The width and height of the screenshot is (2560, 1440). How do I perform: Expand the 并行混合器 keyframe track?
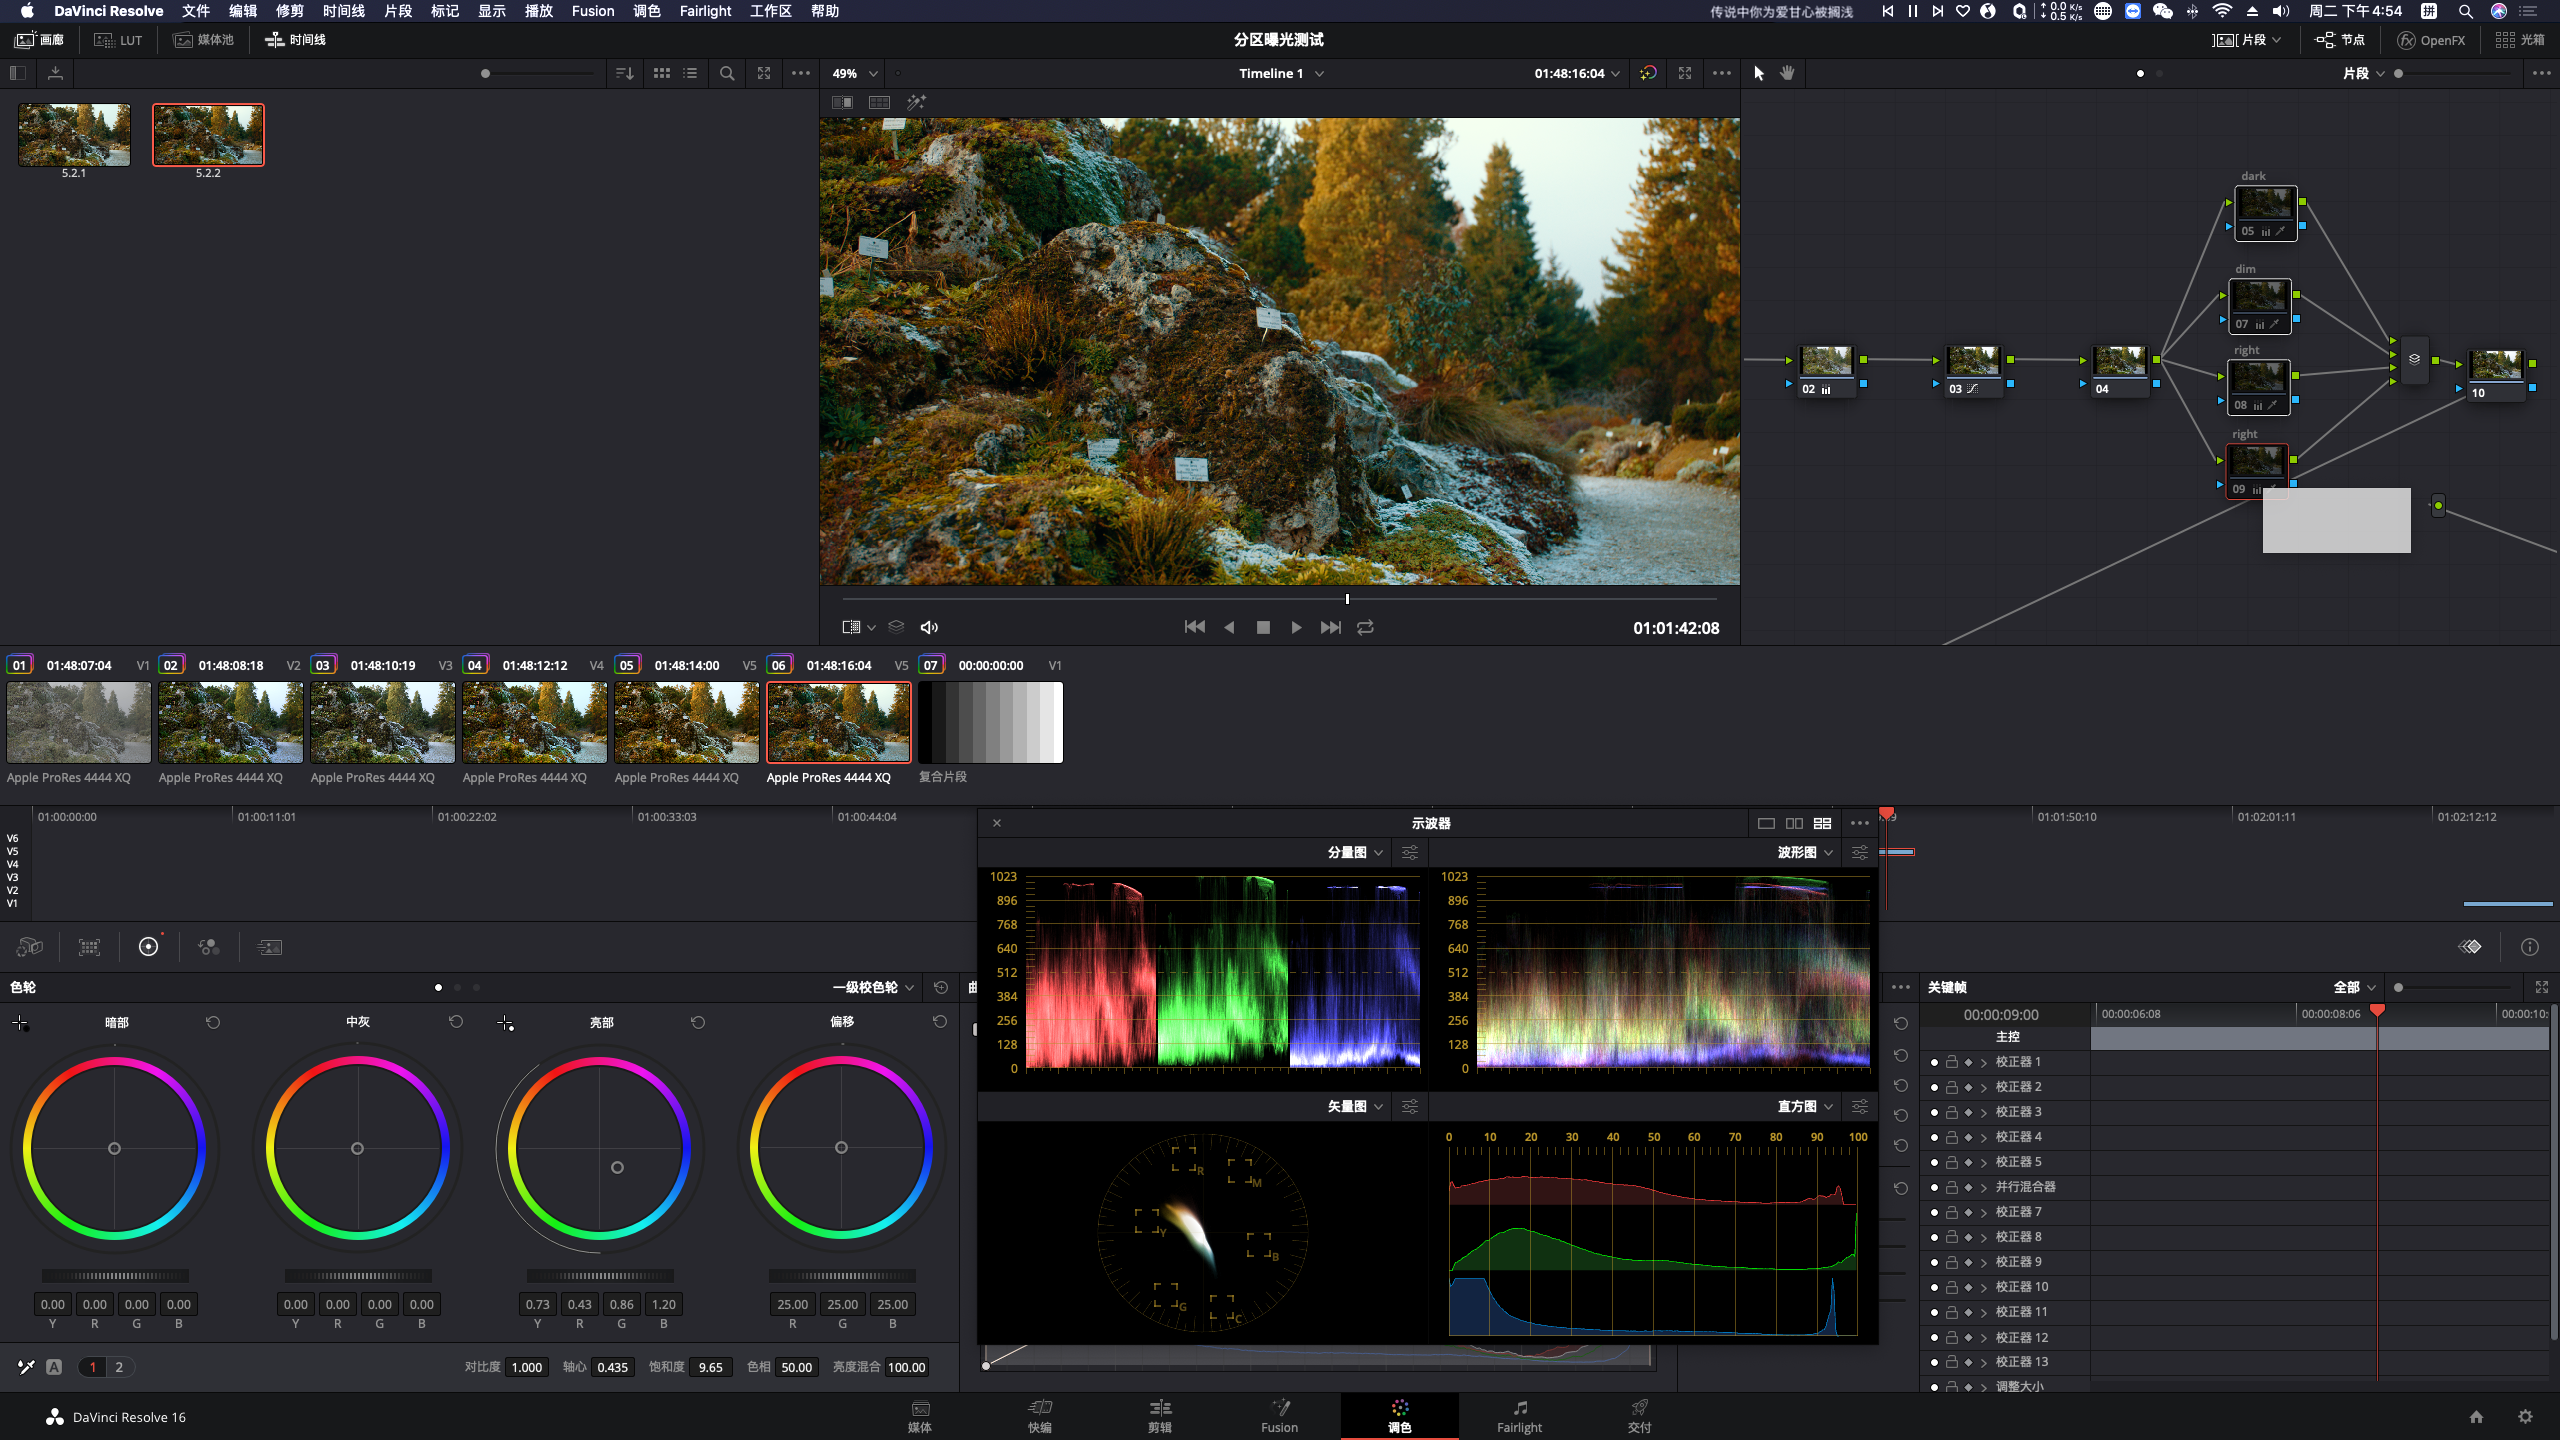1984,1187
